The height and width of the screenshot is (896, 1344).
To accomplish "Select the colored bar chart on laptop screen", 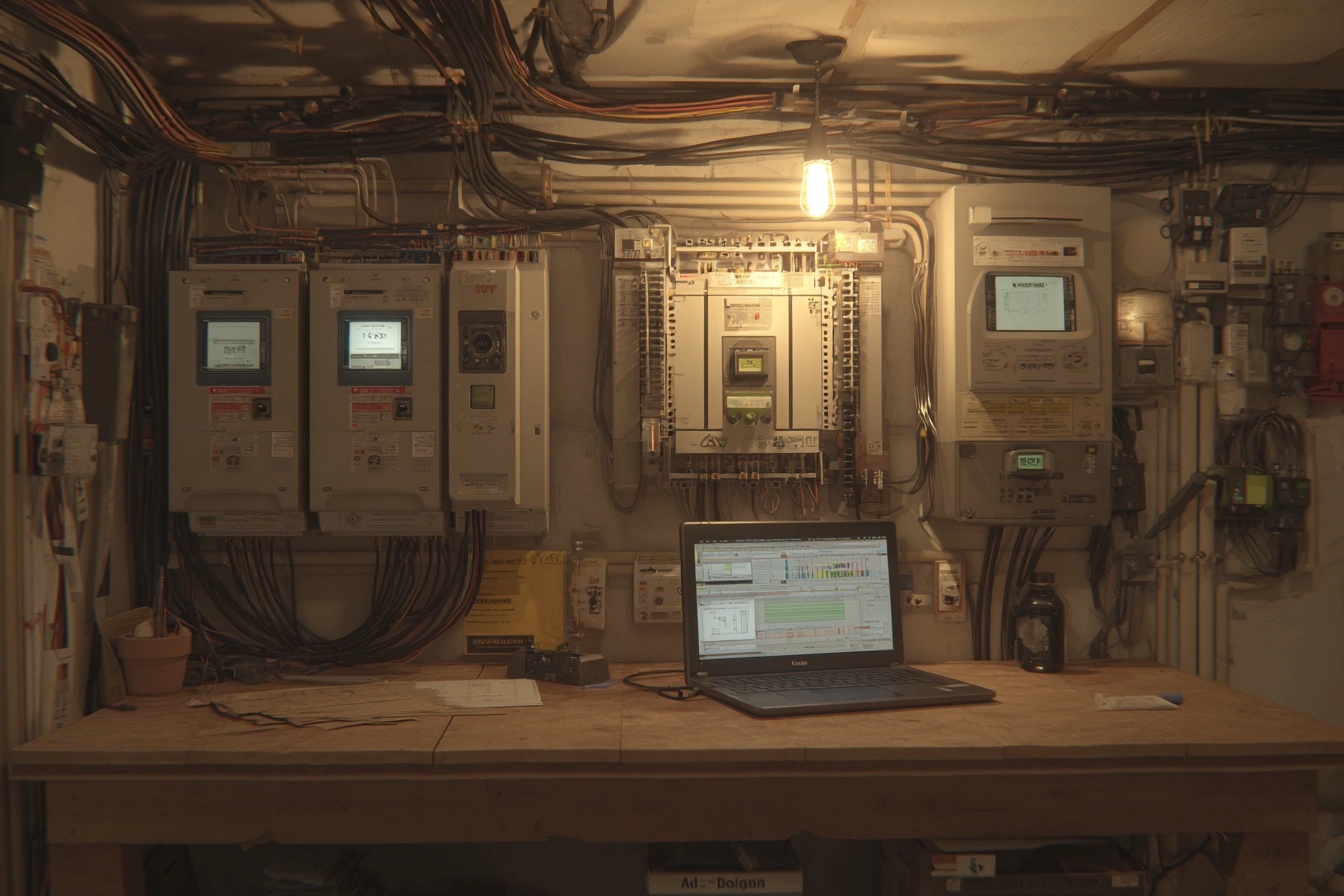I will point(828,569).
